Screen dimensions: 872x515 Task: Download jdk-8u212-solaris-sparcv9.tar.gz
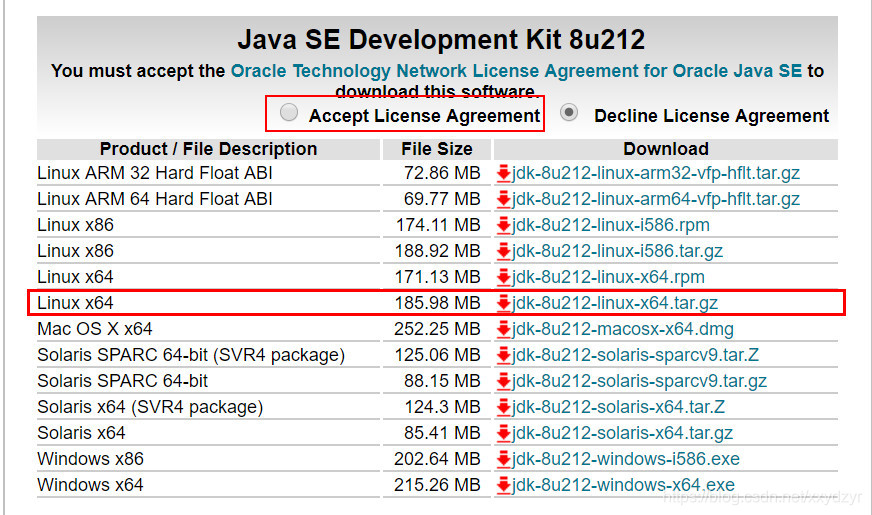click(x=640, y=381)
